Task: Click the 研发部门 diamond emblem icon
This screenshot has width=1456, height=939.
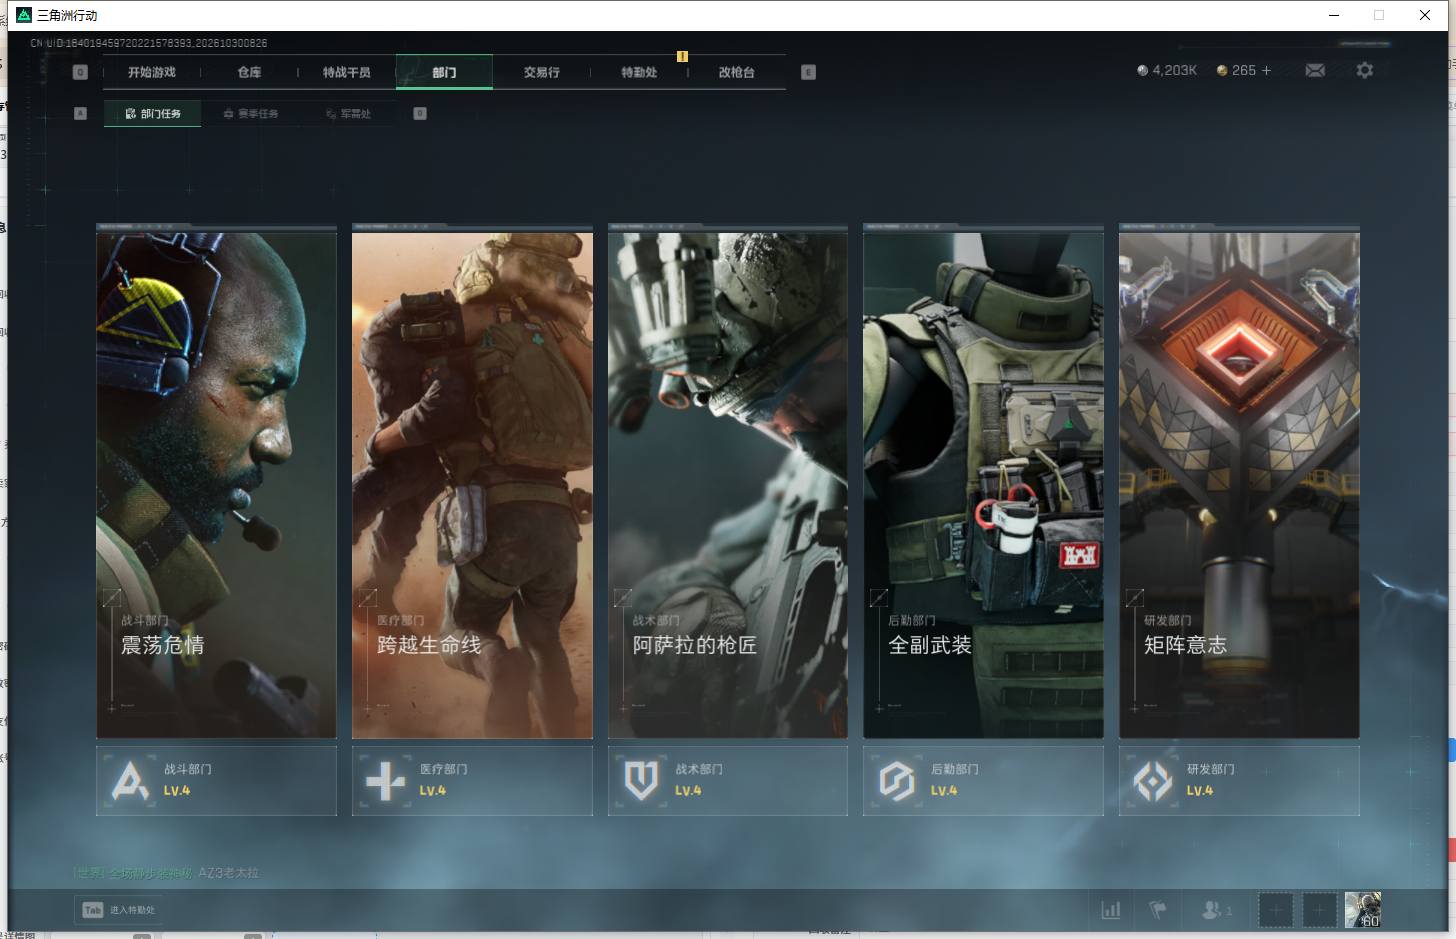Action: click(1153, 780)
